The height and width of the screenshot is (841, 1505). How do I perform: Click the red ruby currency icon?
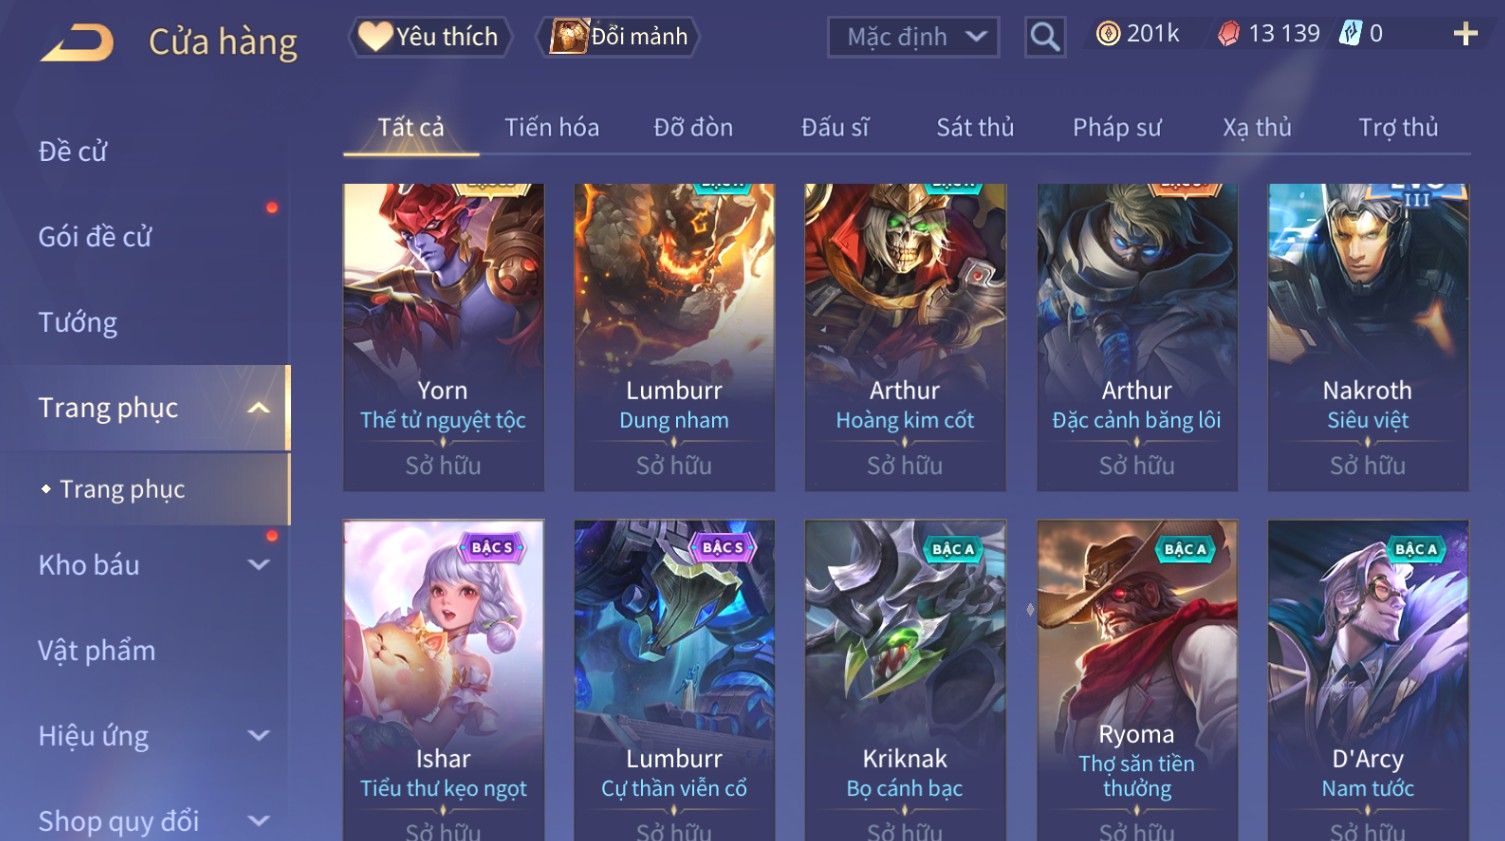(1228, 34)
